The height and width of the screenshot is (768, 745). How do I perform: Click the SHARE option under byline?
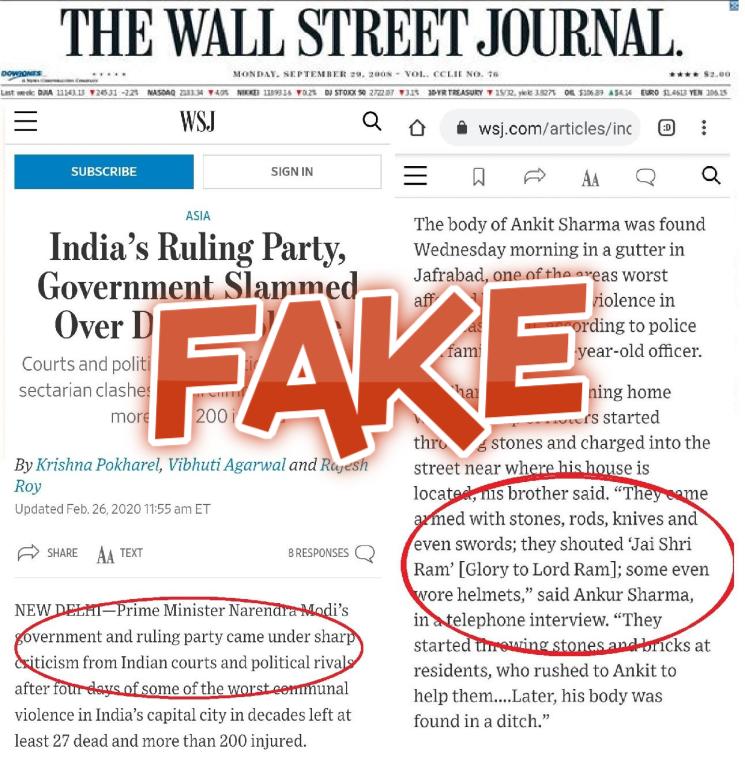tap(48, 553)
